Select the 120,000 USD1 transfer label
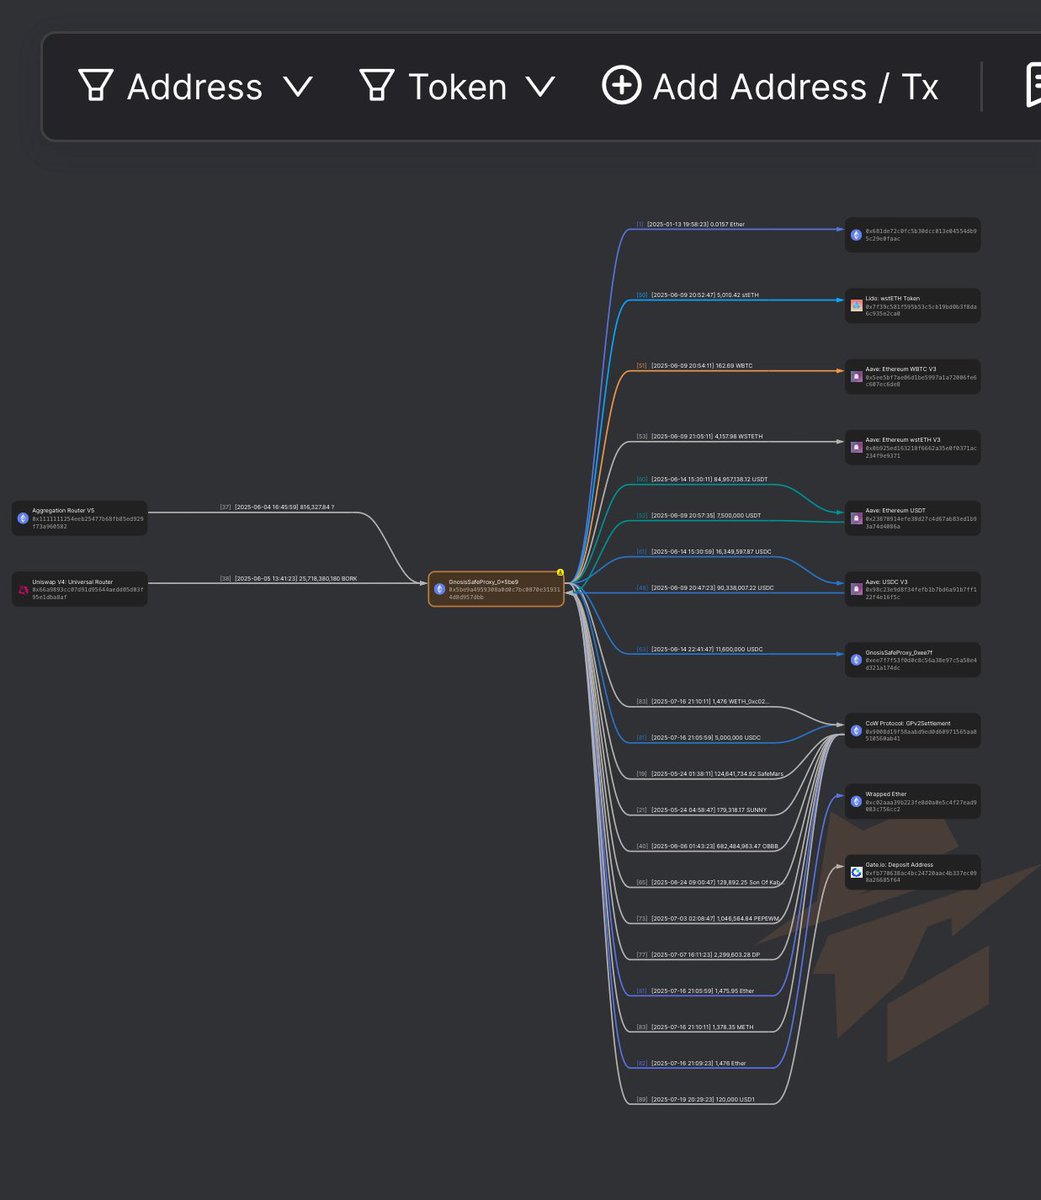 coord(695,1099)
